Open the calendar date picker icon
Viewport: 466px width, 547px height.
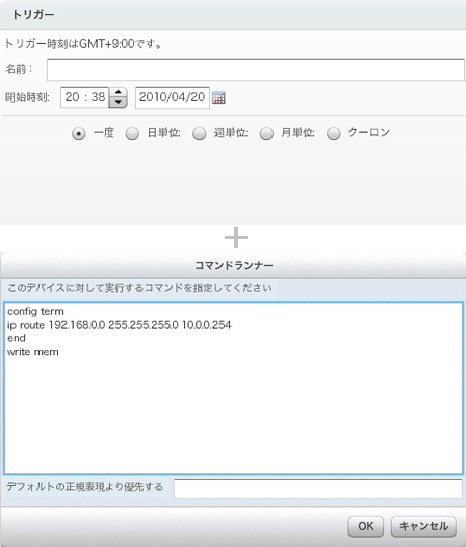[219, 98]
